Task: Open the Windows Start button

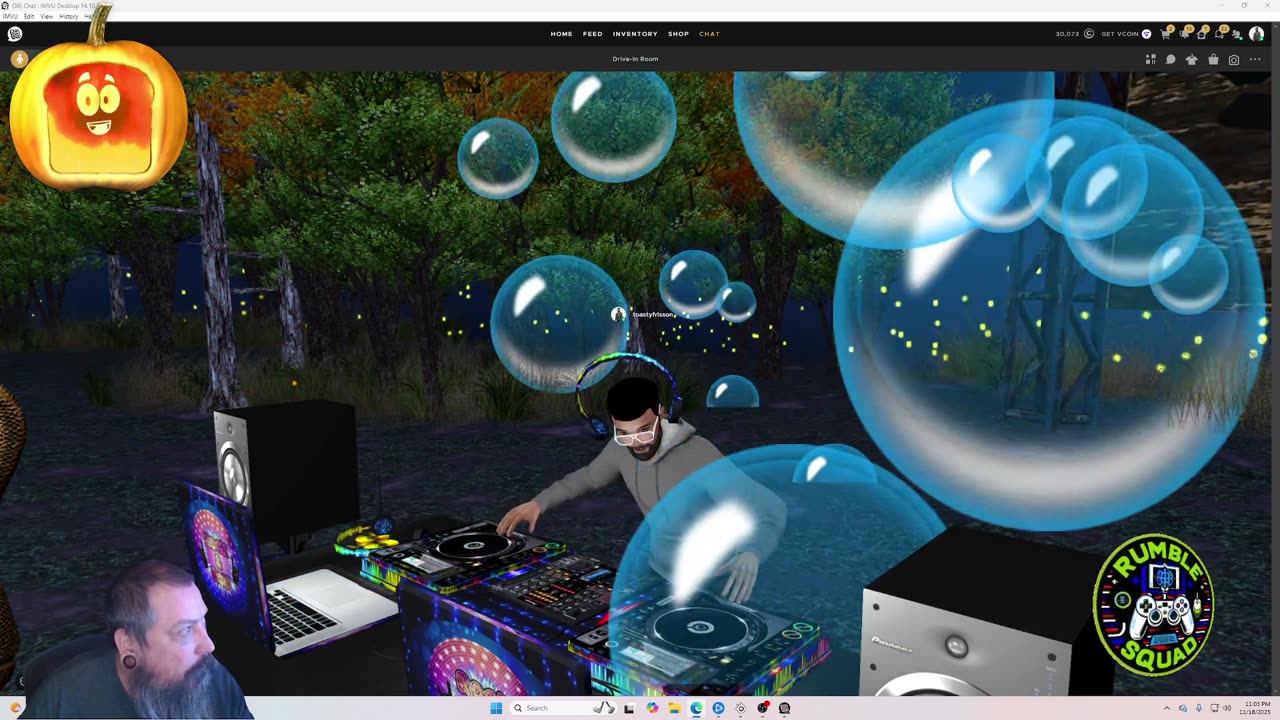Action: 496,708
